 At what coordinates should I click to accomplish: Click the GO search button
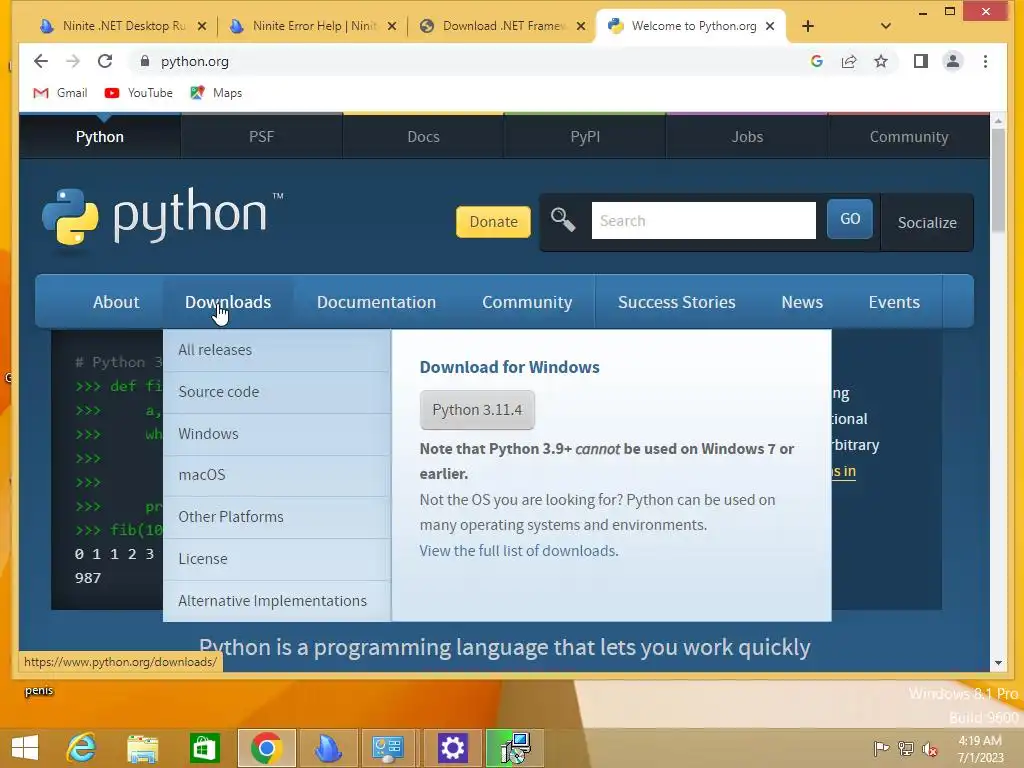coord(850,219)
